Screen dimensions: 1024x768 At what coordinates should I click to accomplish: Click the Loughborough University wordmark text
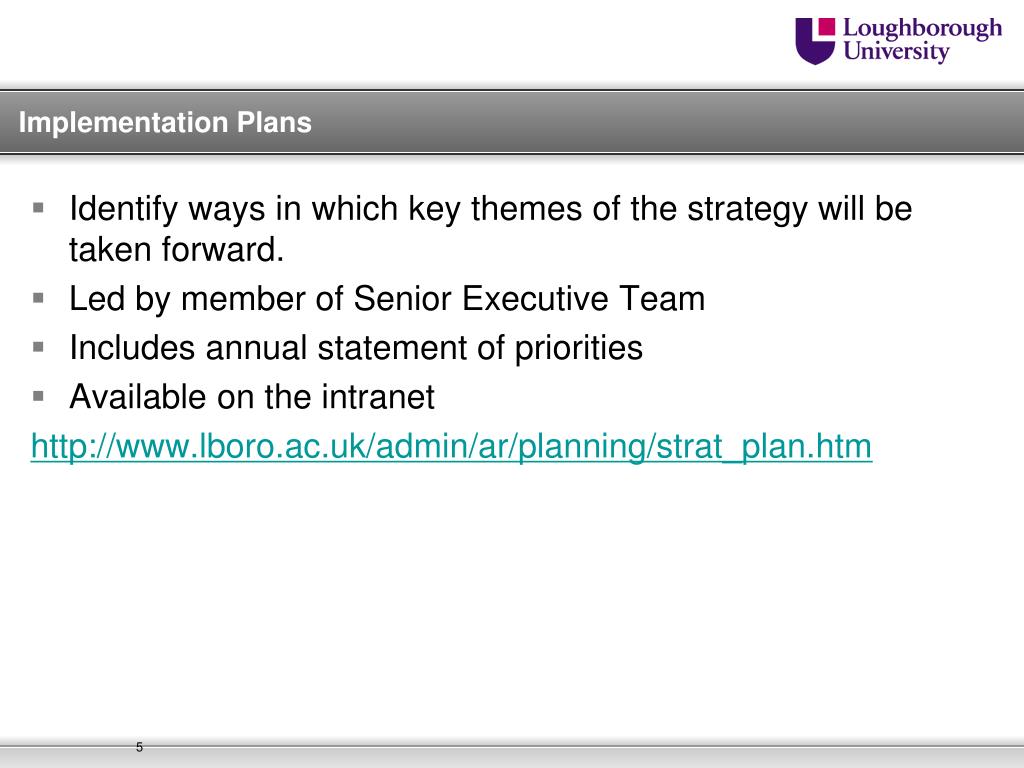[x=922, y=40]
